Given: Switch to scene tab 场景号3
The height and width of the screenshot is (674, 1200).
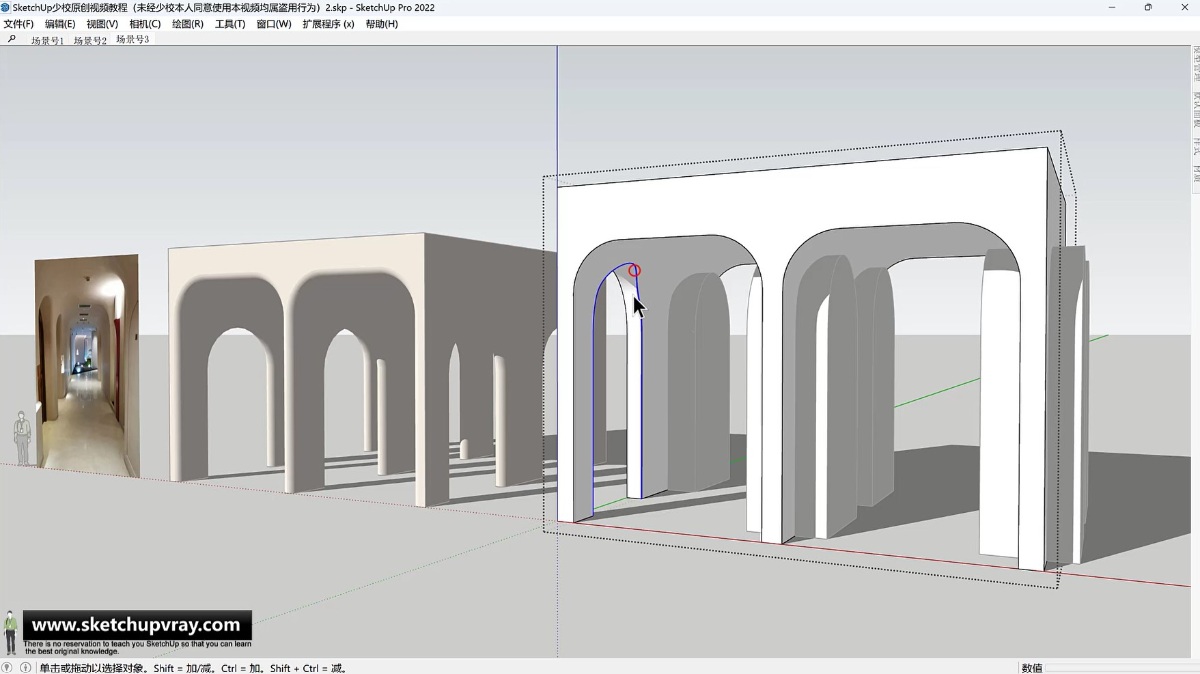Looking at the screenshot, I should coord(132,40).
